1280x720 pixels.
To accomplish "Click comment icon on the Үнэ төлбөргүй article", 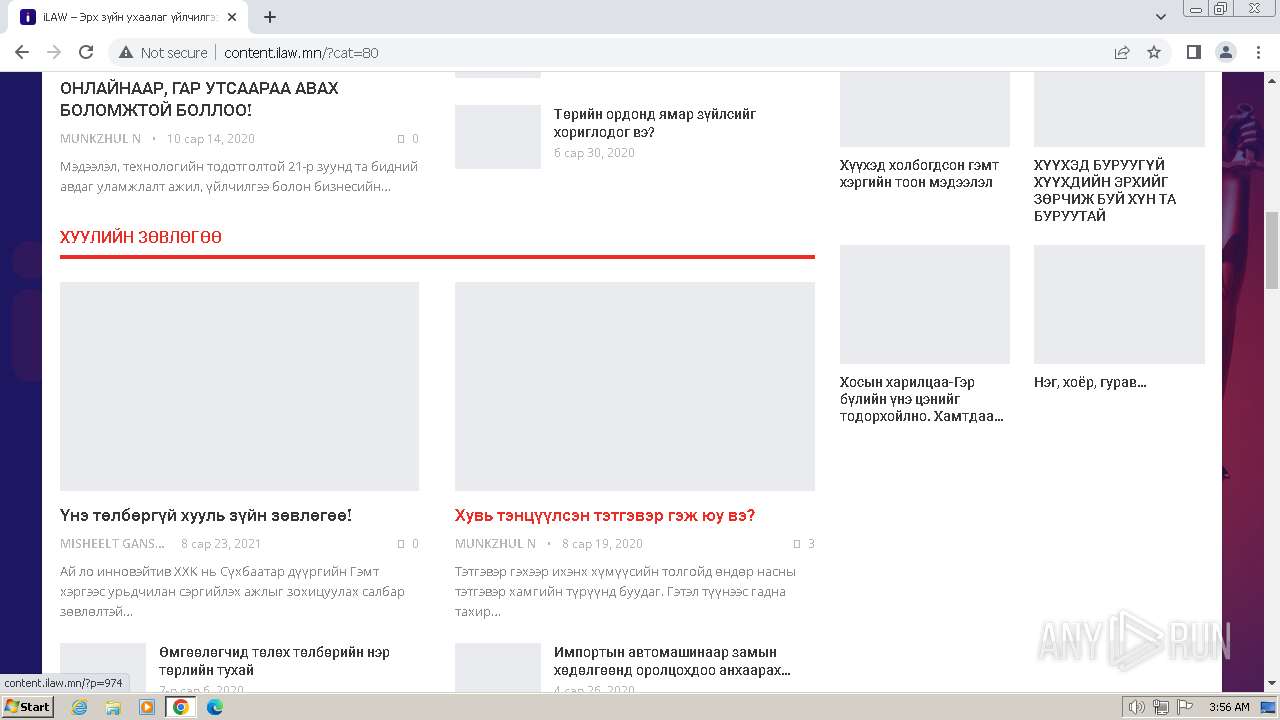I will [x=401, y=544].
